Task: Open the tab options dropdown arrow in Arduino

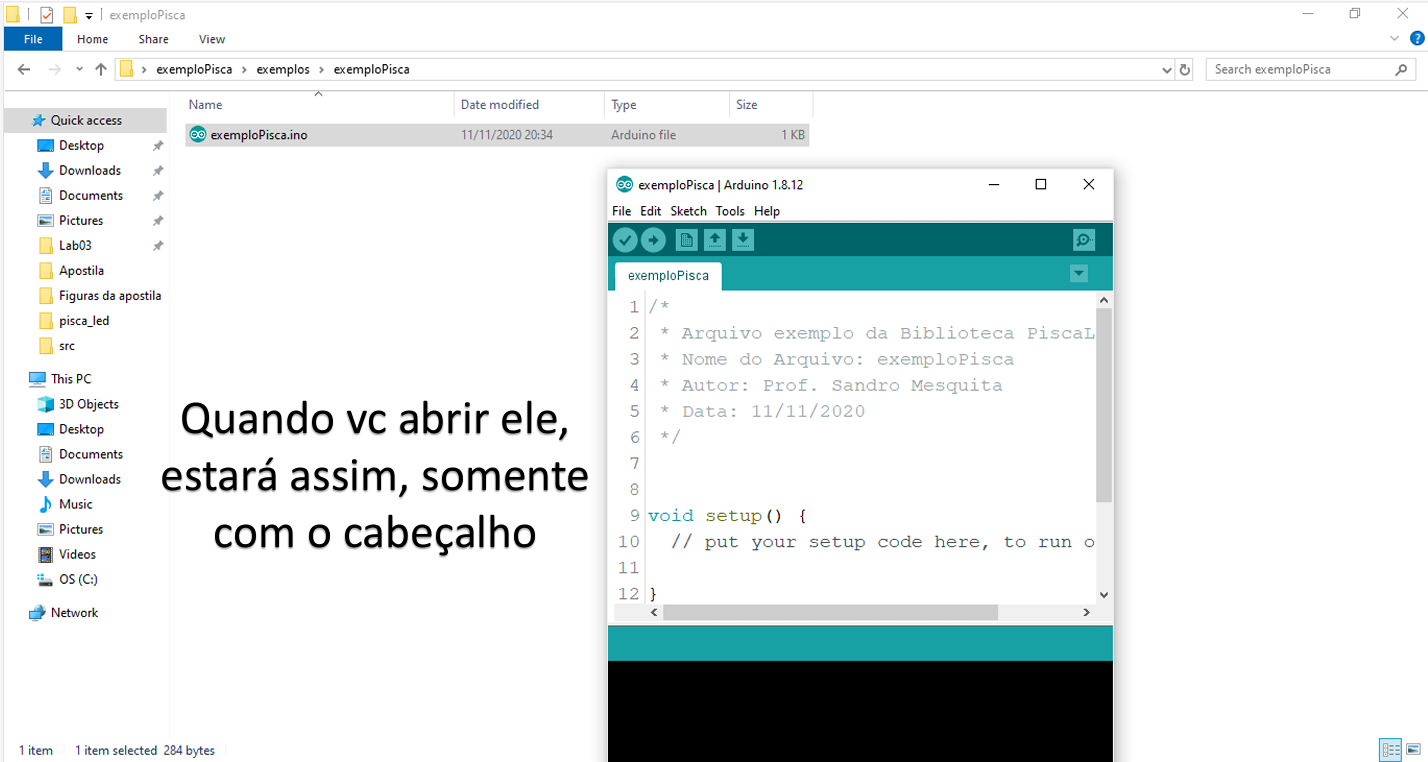Action: [1078, 273]
